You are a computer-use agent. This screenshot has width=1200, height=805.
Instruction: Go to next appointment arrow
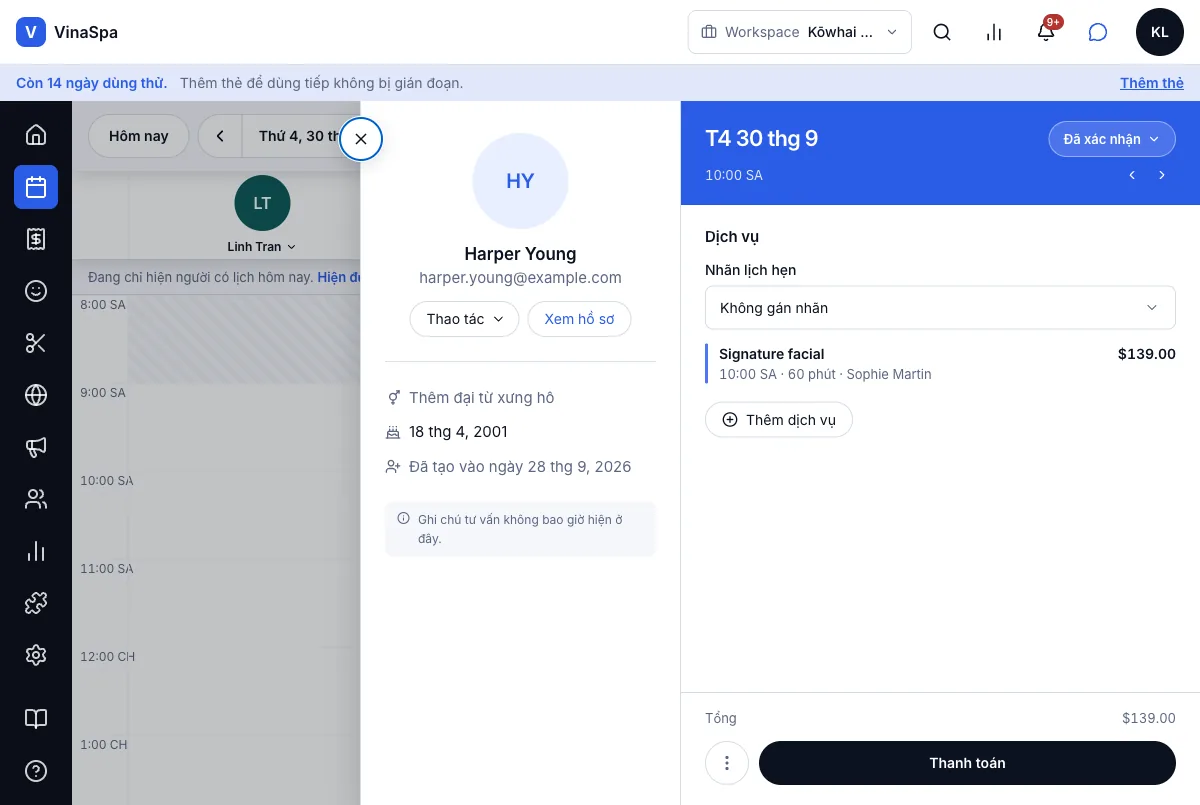[1162, 175]
